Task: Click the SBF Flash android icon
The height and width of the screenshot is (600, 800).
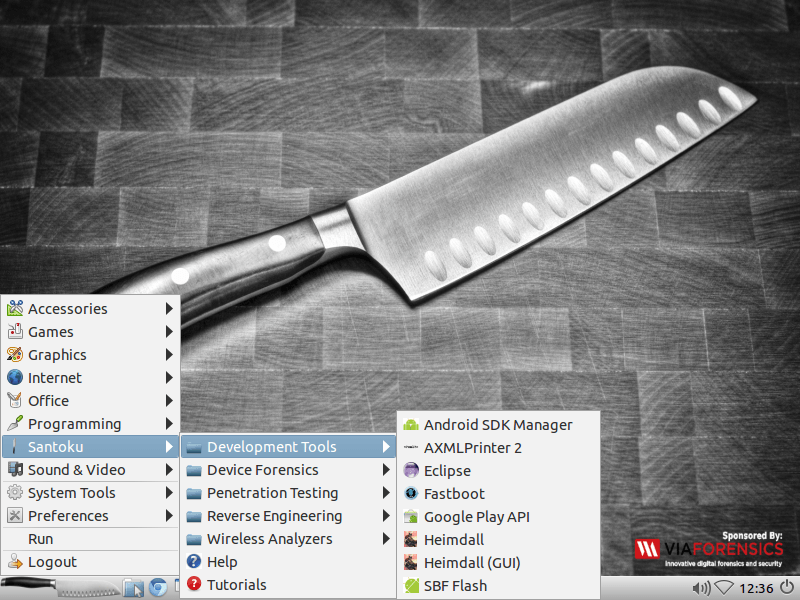Action: (411, 585)
